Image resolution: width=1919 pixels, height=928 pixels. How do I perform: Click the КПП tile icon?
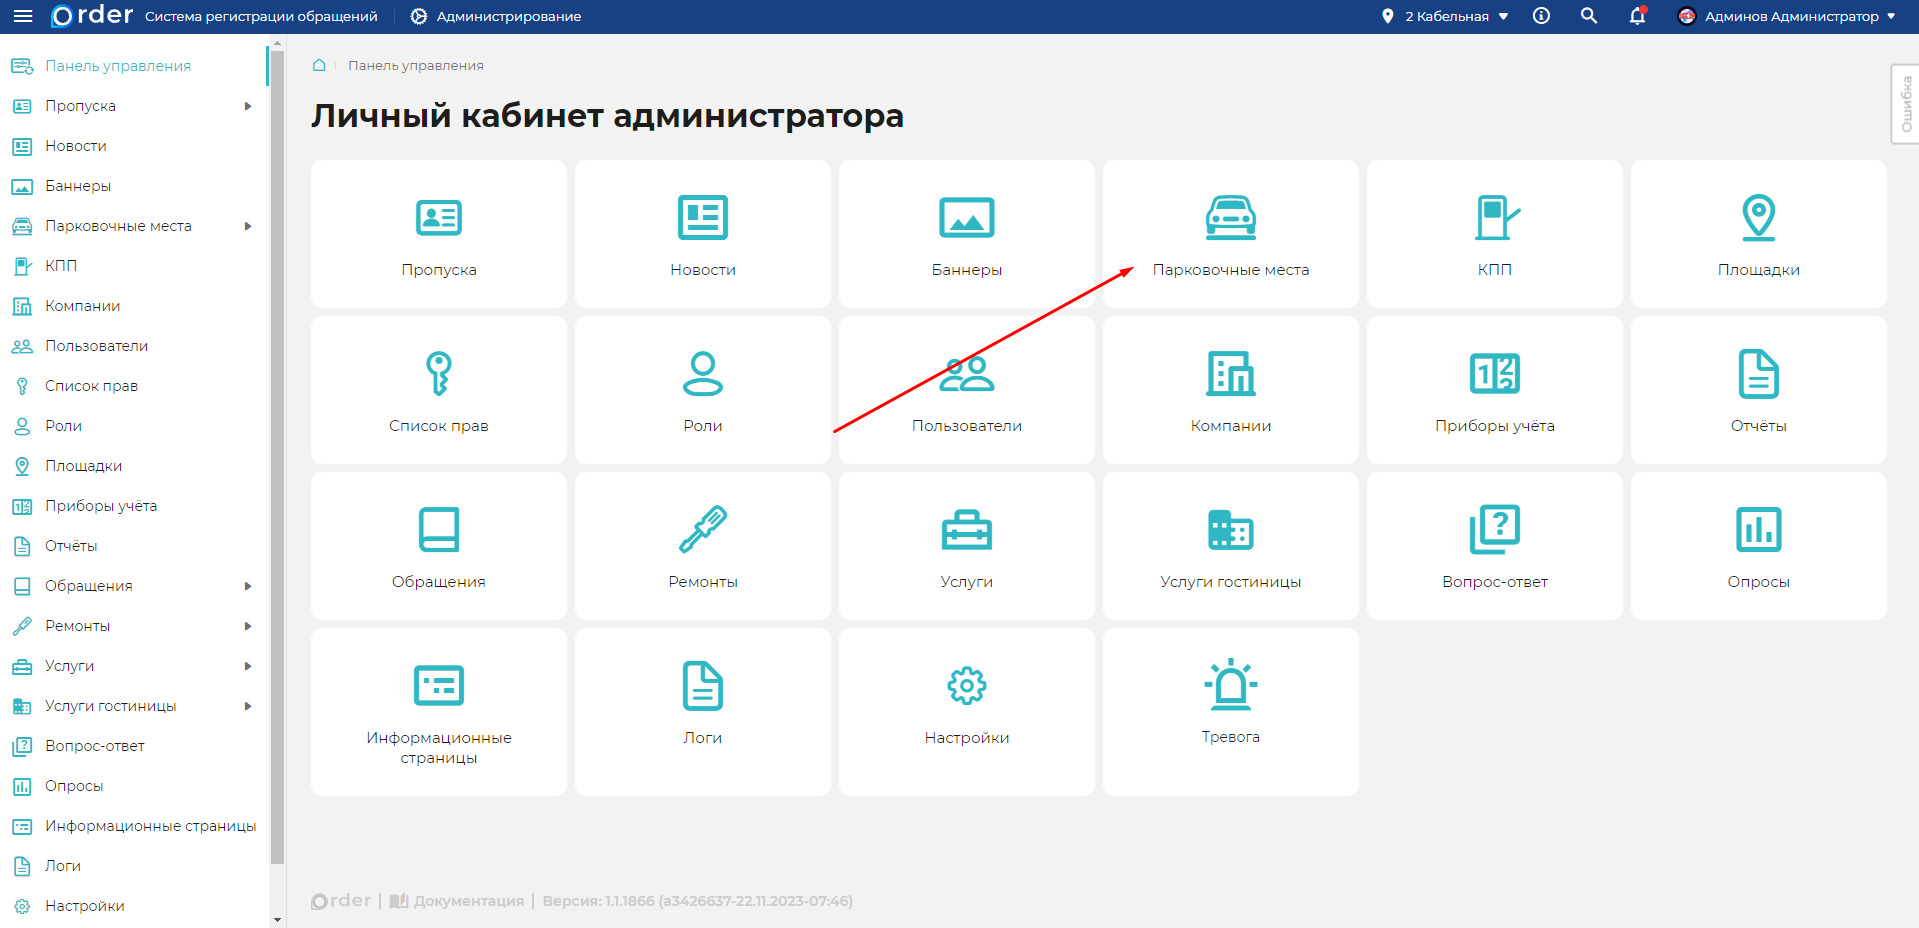pyautogui.click(x=1494, y=218)
